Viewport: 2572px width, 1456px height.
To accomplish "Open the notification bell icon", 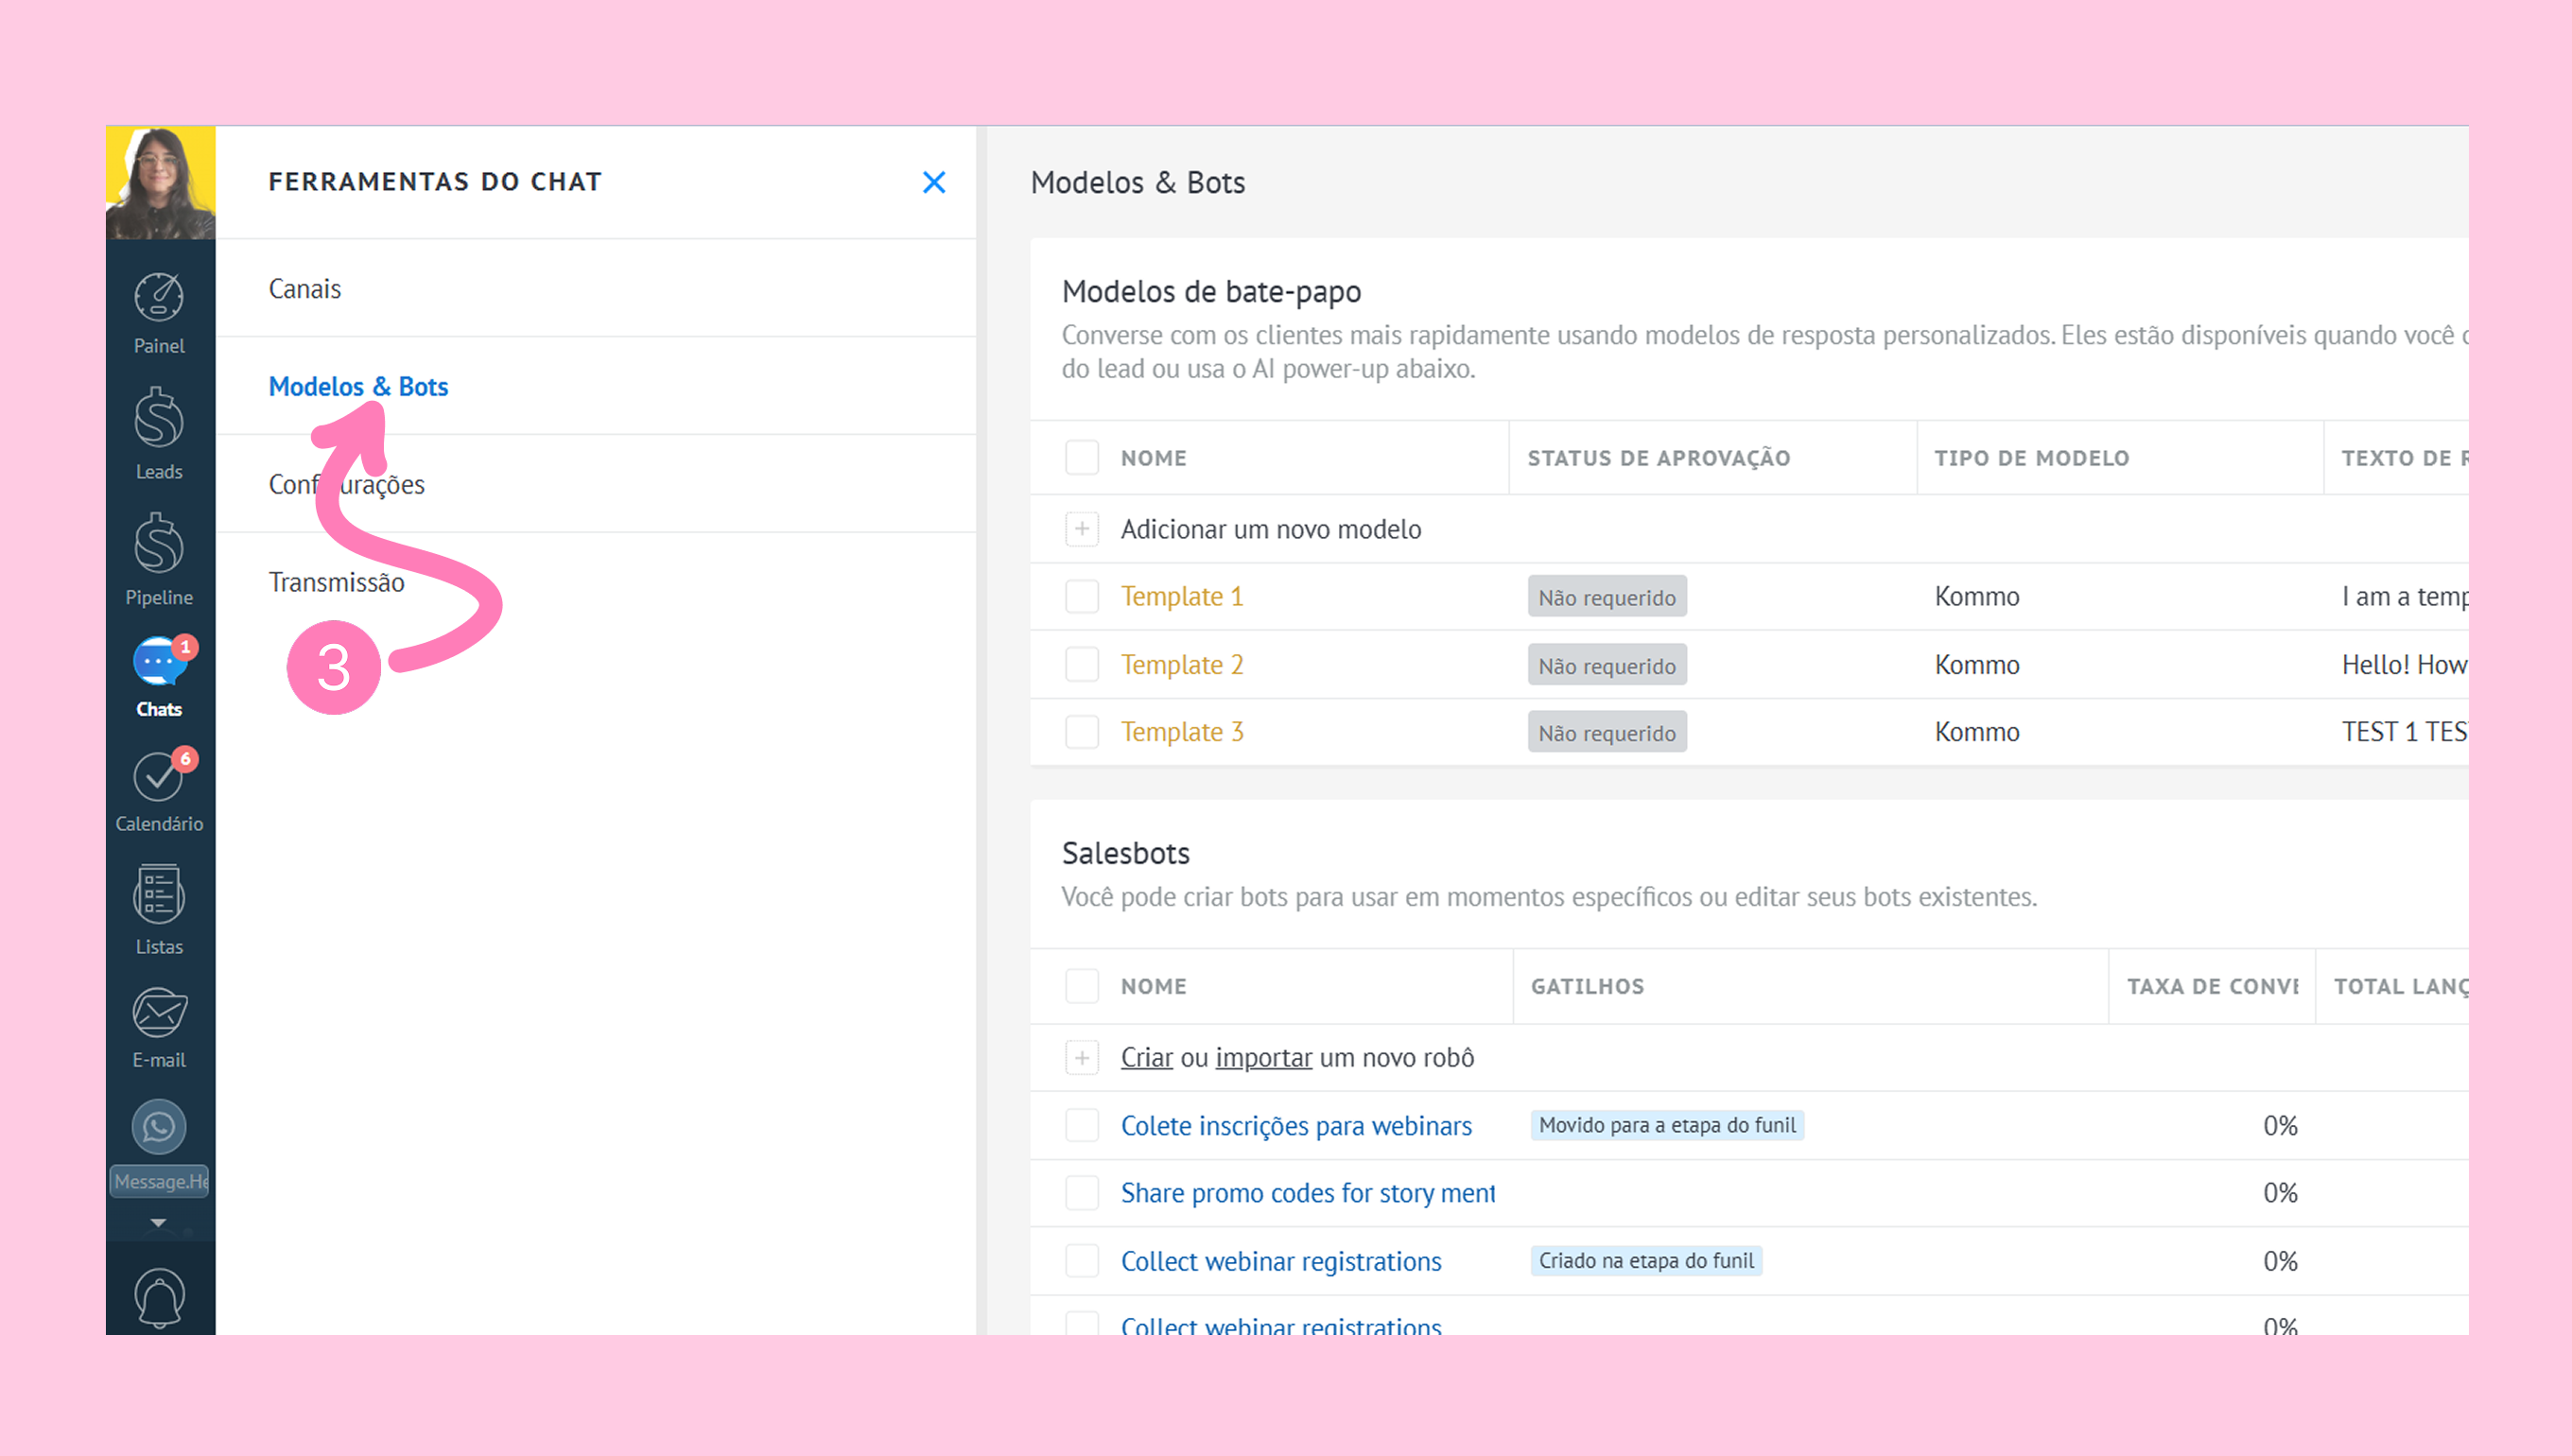I will click(x=159, y=1298).
